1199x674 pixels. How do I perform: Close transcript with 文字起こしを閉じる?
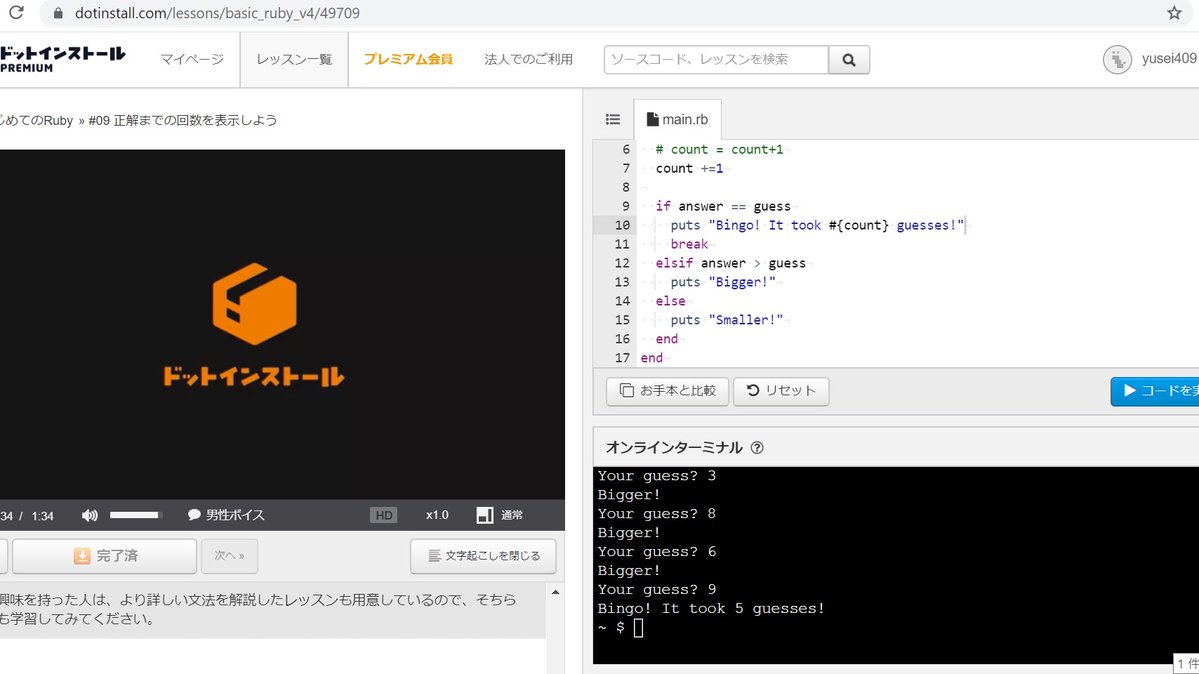483,556
